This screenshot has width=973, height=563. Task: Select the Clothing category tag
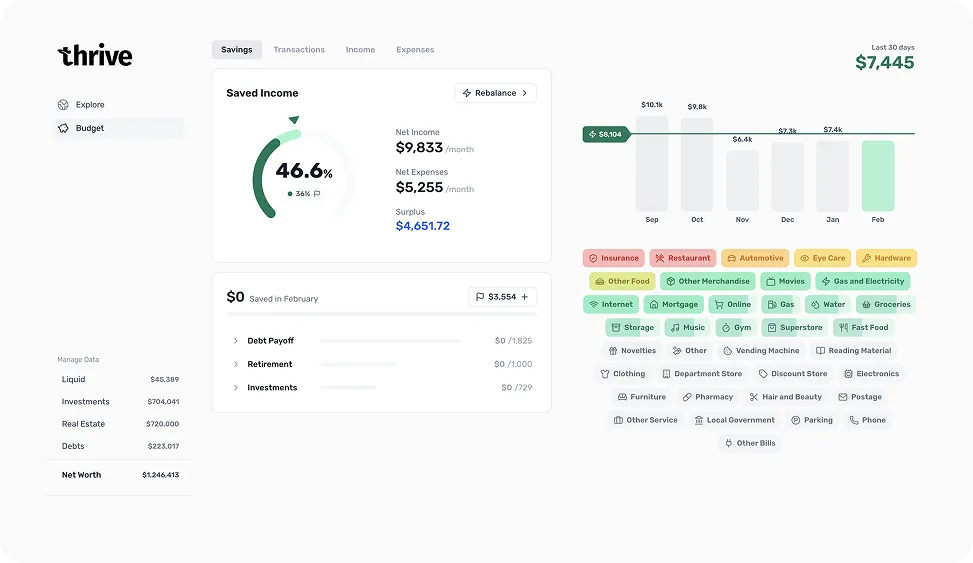(x=623, y=374)
